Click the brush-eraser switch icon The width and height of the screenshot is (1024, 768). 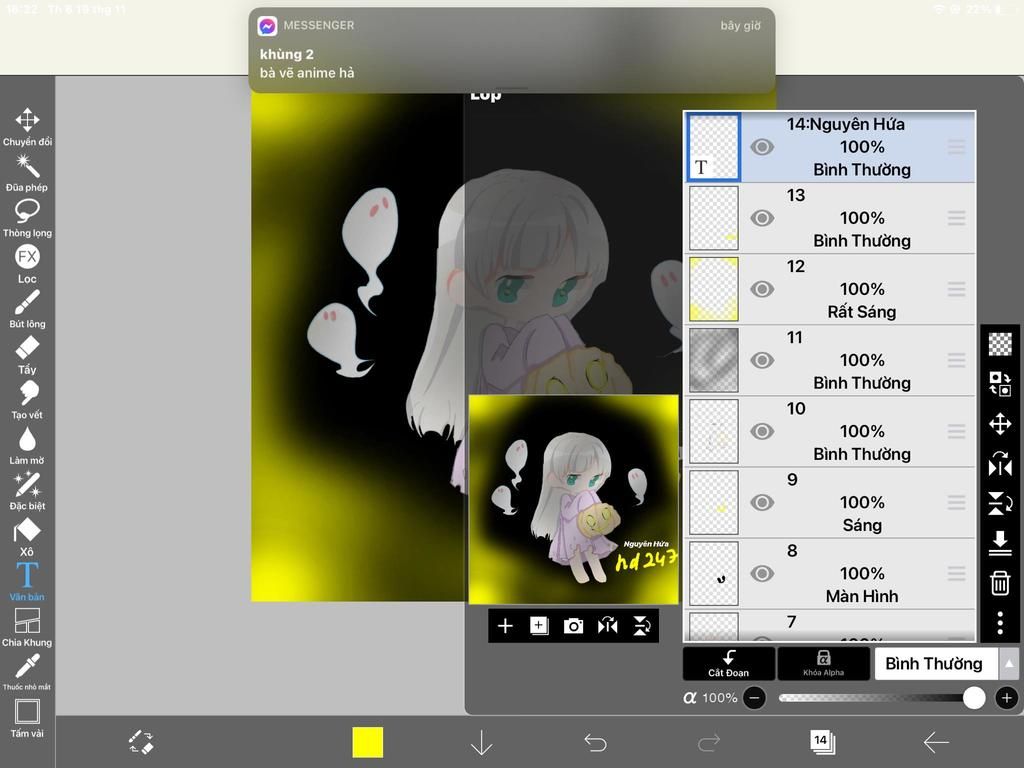pos(141,743)
